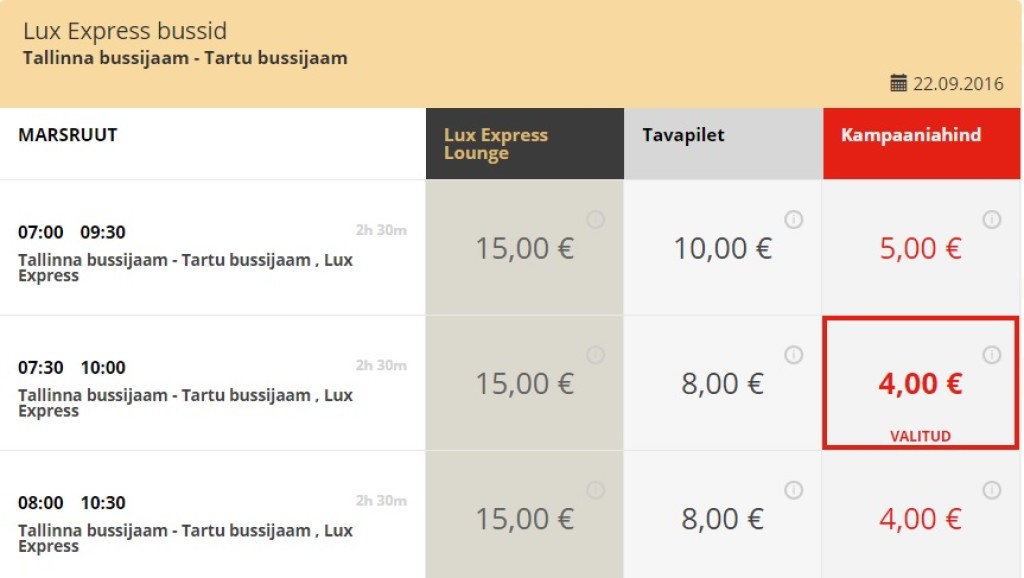The height and width of the screenshot is (578, 1024).
Task: Choose 8,00 € Tavapilet fare for 07:30 departure
Action: [x=722, y=384]
